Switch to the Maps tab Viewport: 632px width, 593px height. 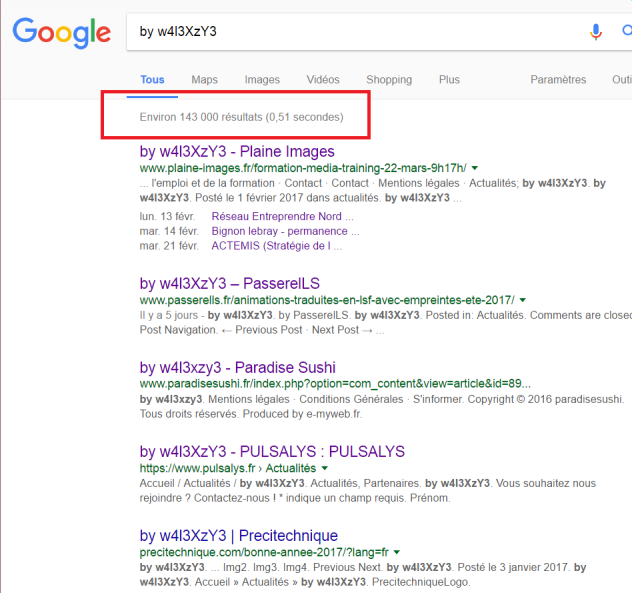(204, 80)
